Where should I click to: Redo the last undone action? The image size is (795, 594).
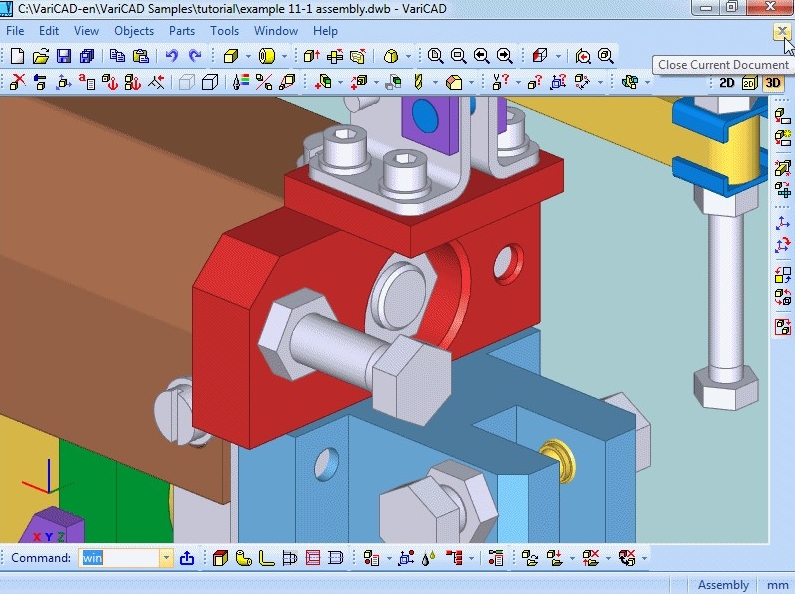click(195, 56)
